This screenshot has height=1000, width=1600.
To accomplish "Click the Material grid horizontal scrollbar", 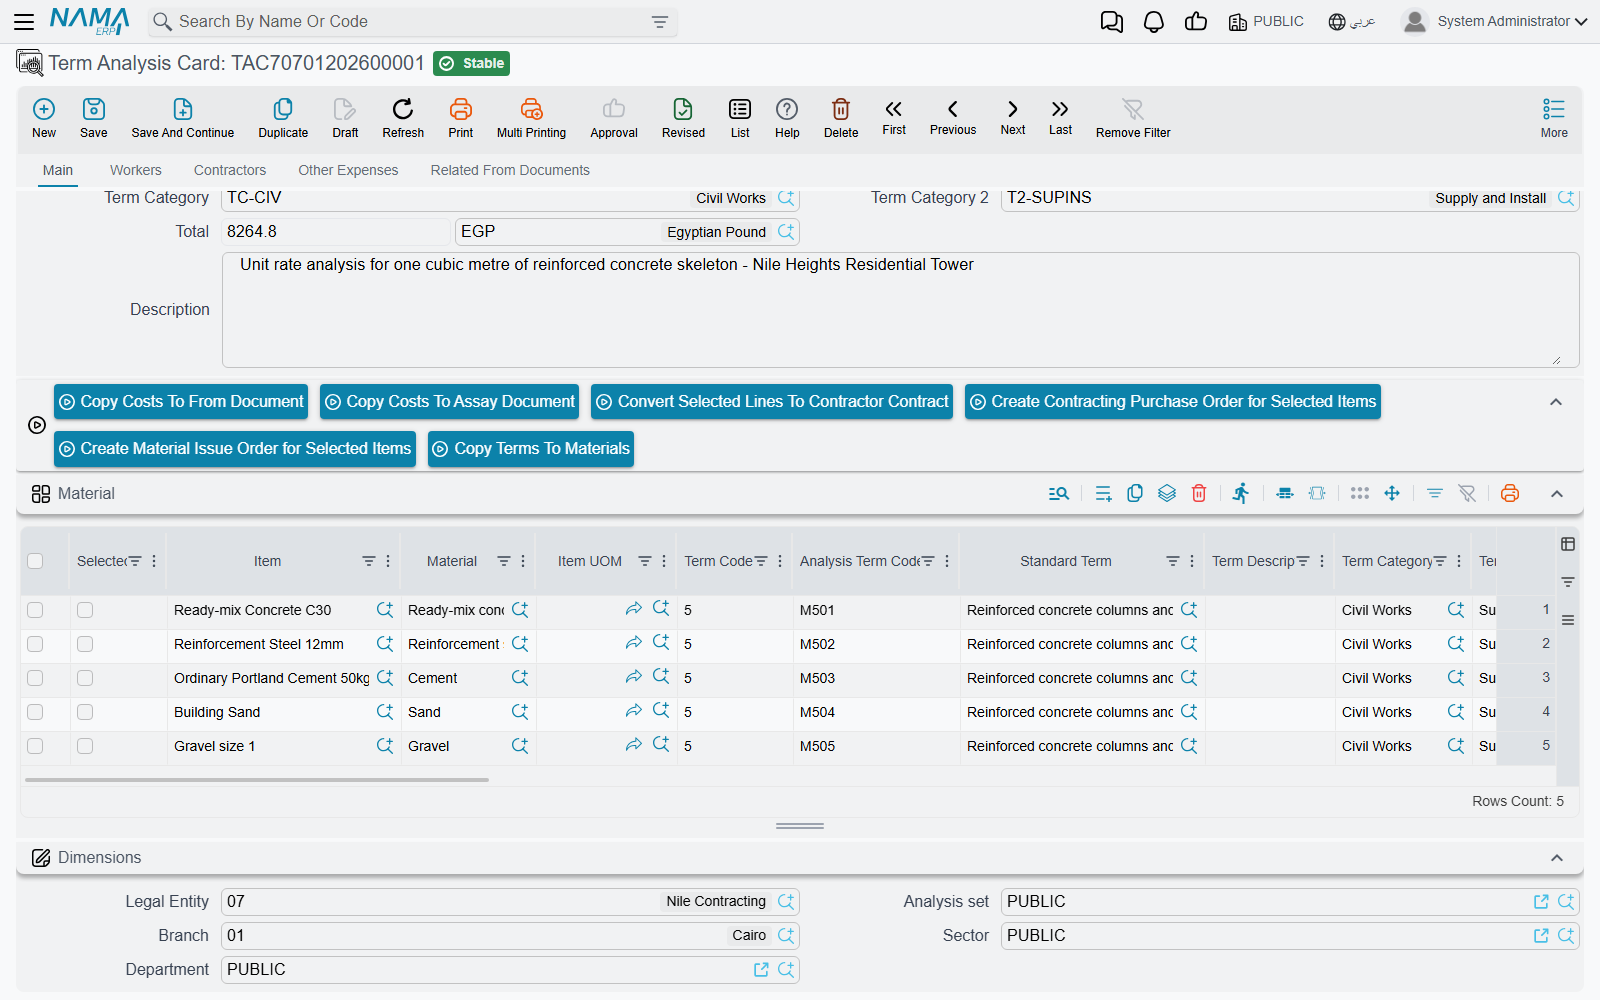I will [x=257, y=780].
